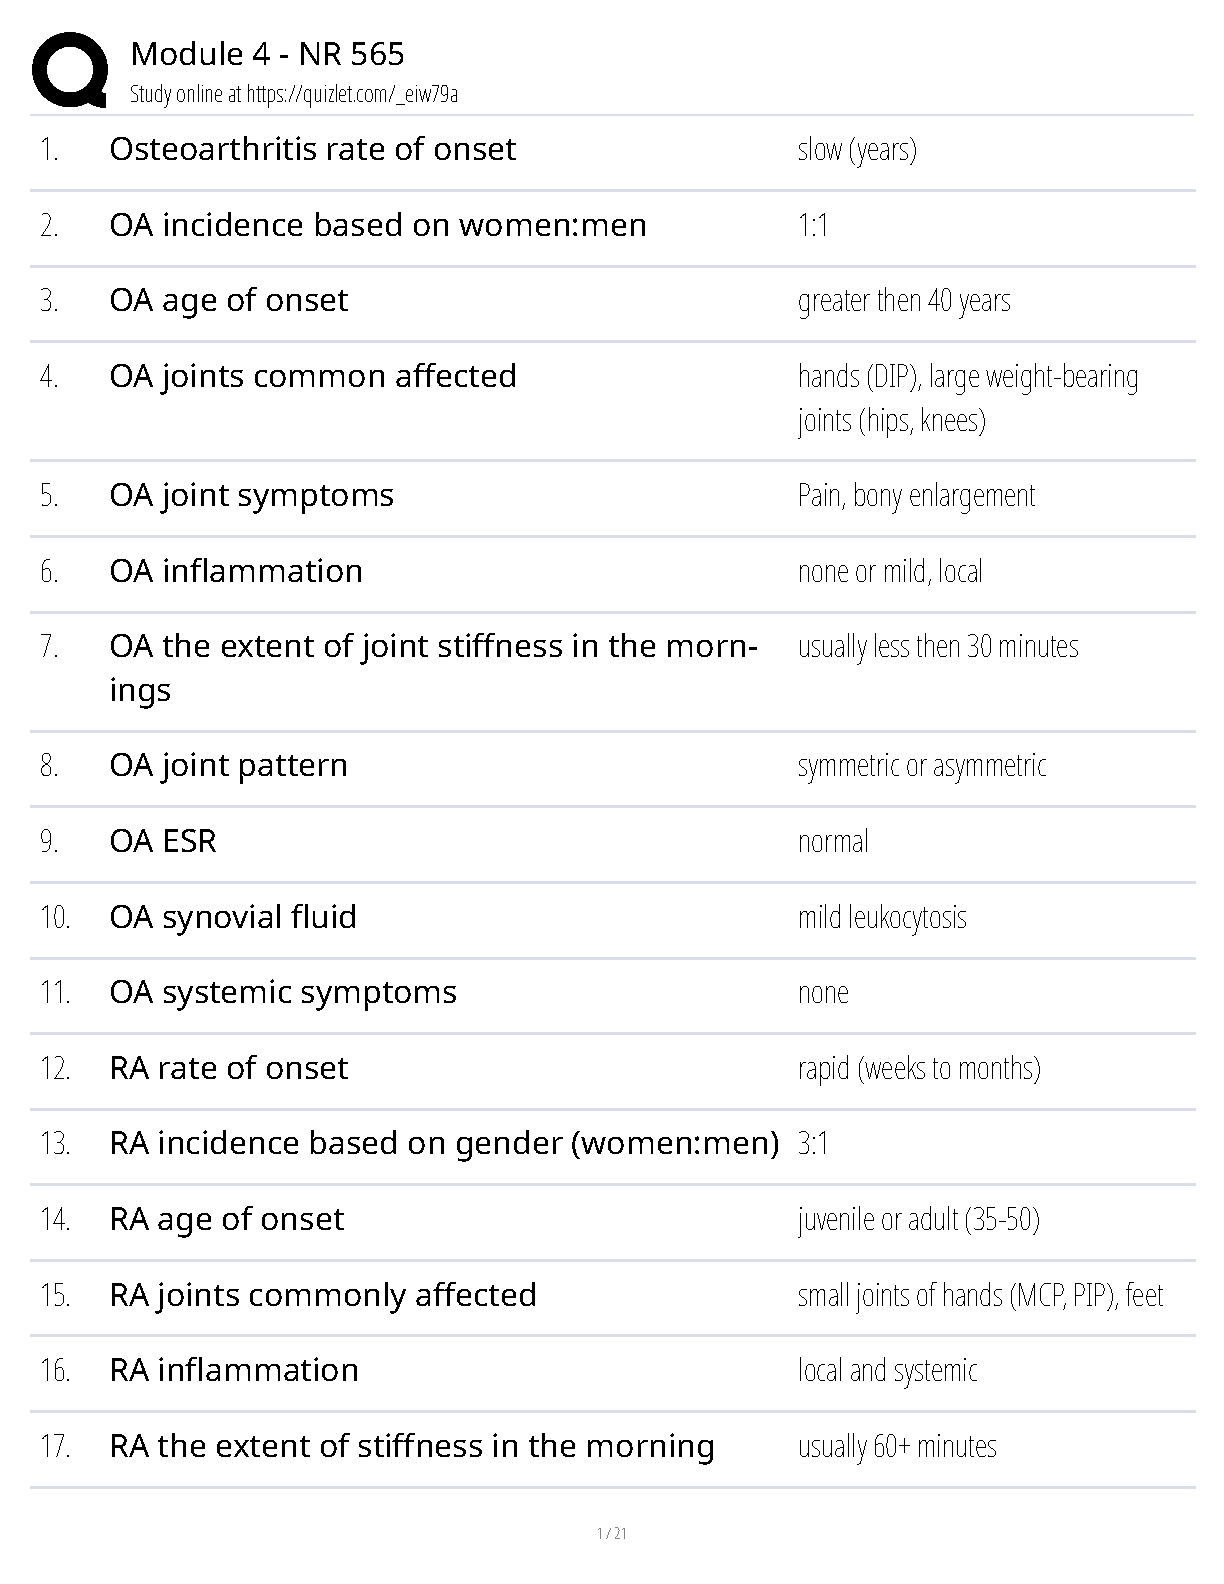Select the OA inflammation term
Image resolution: width=1224 pixels, height=1584 pixels.
coord(236,571)
